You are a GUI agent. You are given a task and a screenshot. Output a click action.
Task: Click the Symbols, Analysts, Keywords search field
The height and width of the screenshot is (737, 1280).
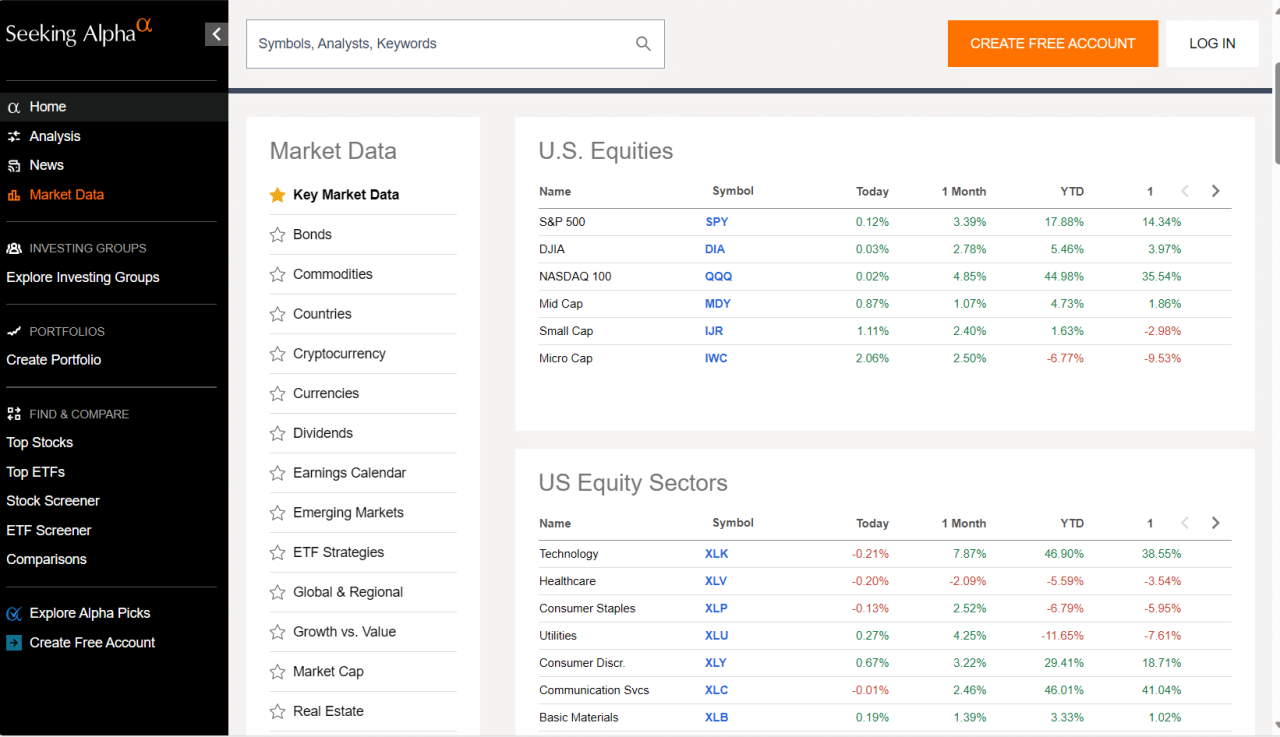click(455, 44)
